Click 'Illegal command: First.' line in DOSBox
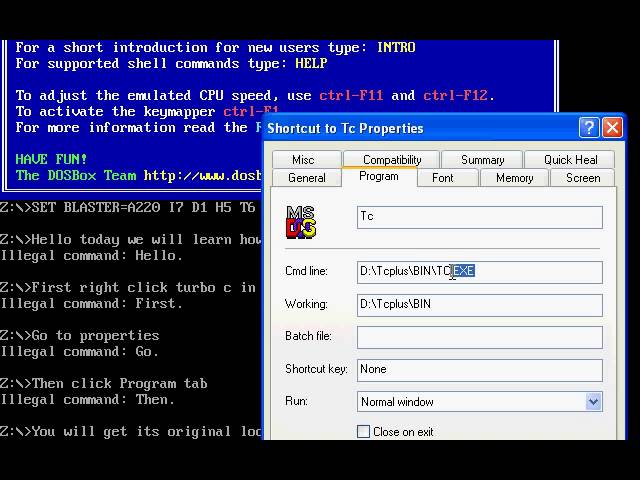Screen dimensions: 640x480 click(91, 304)
